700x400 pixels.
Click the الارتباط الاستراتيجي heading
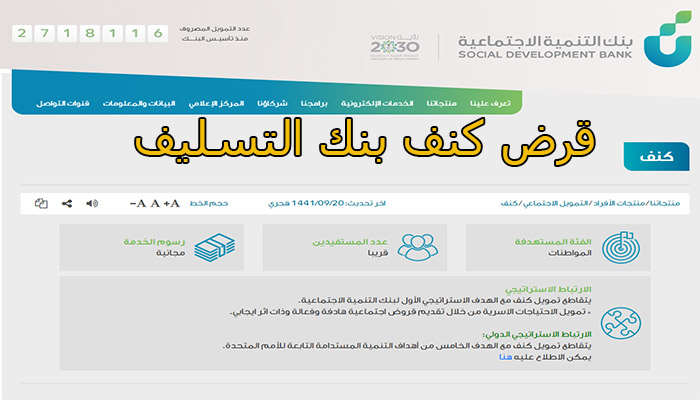point(548,289)
